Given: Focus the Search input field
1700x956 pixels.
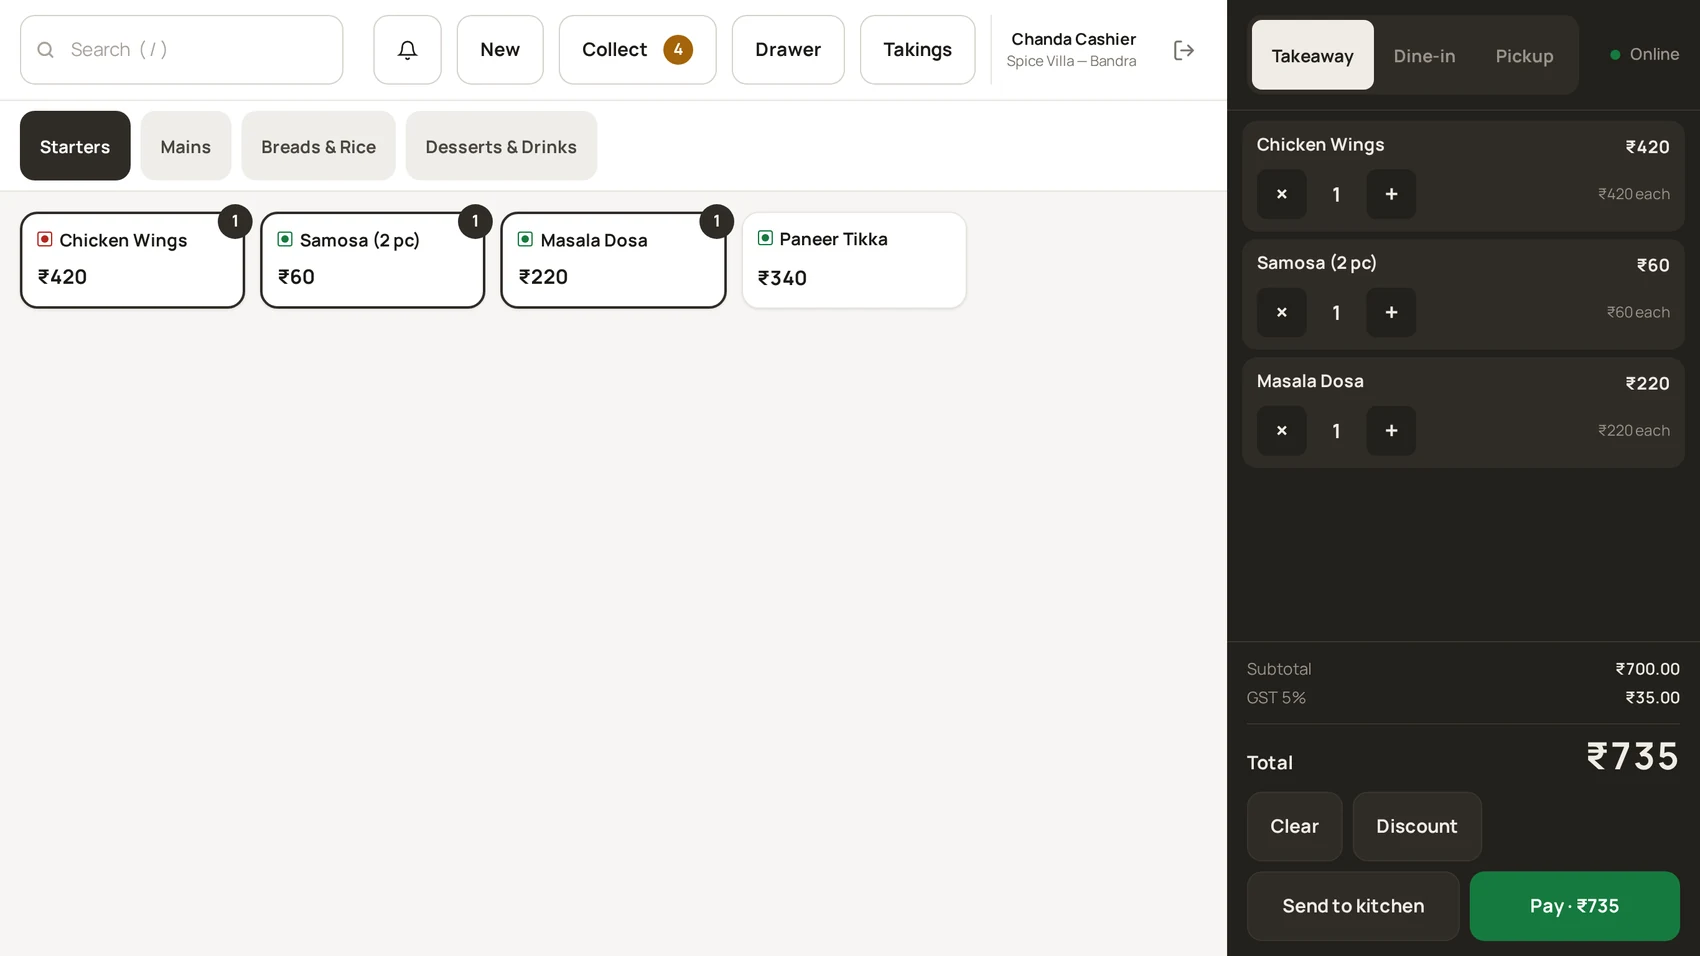Looking at the screenshot, I should (181, 50).
